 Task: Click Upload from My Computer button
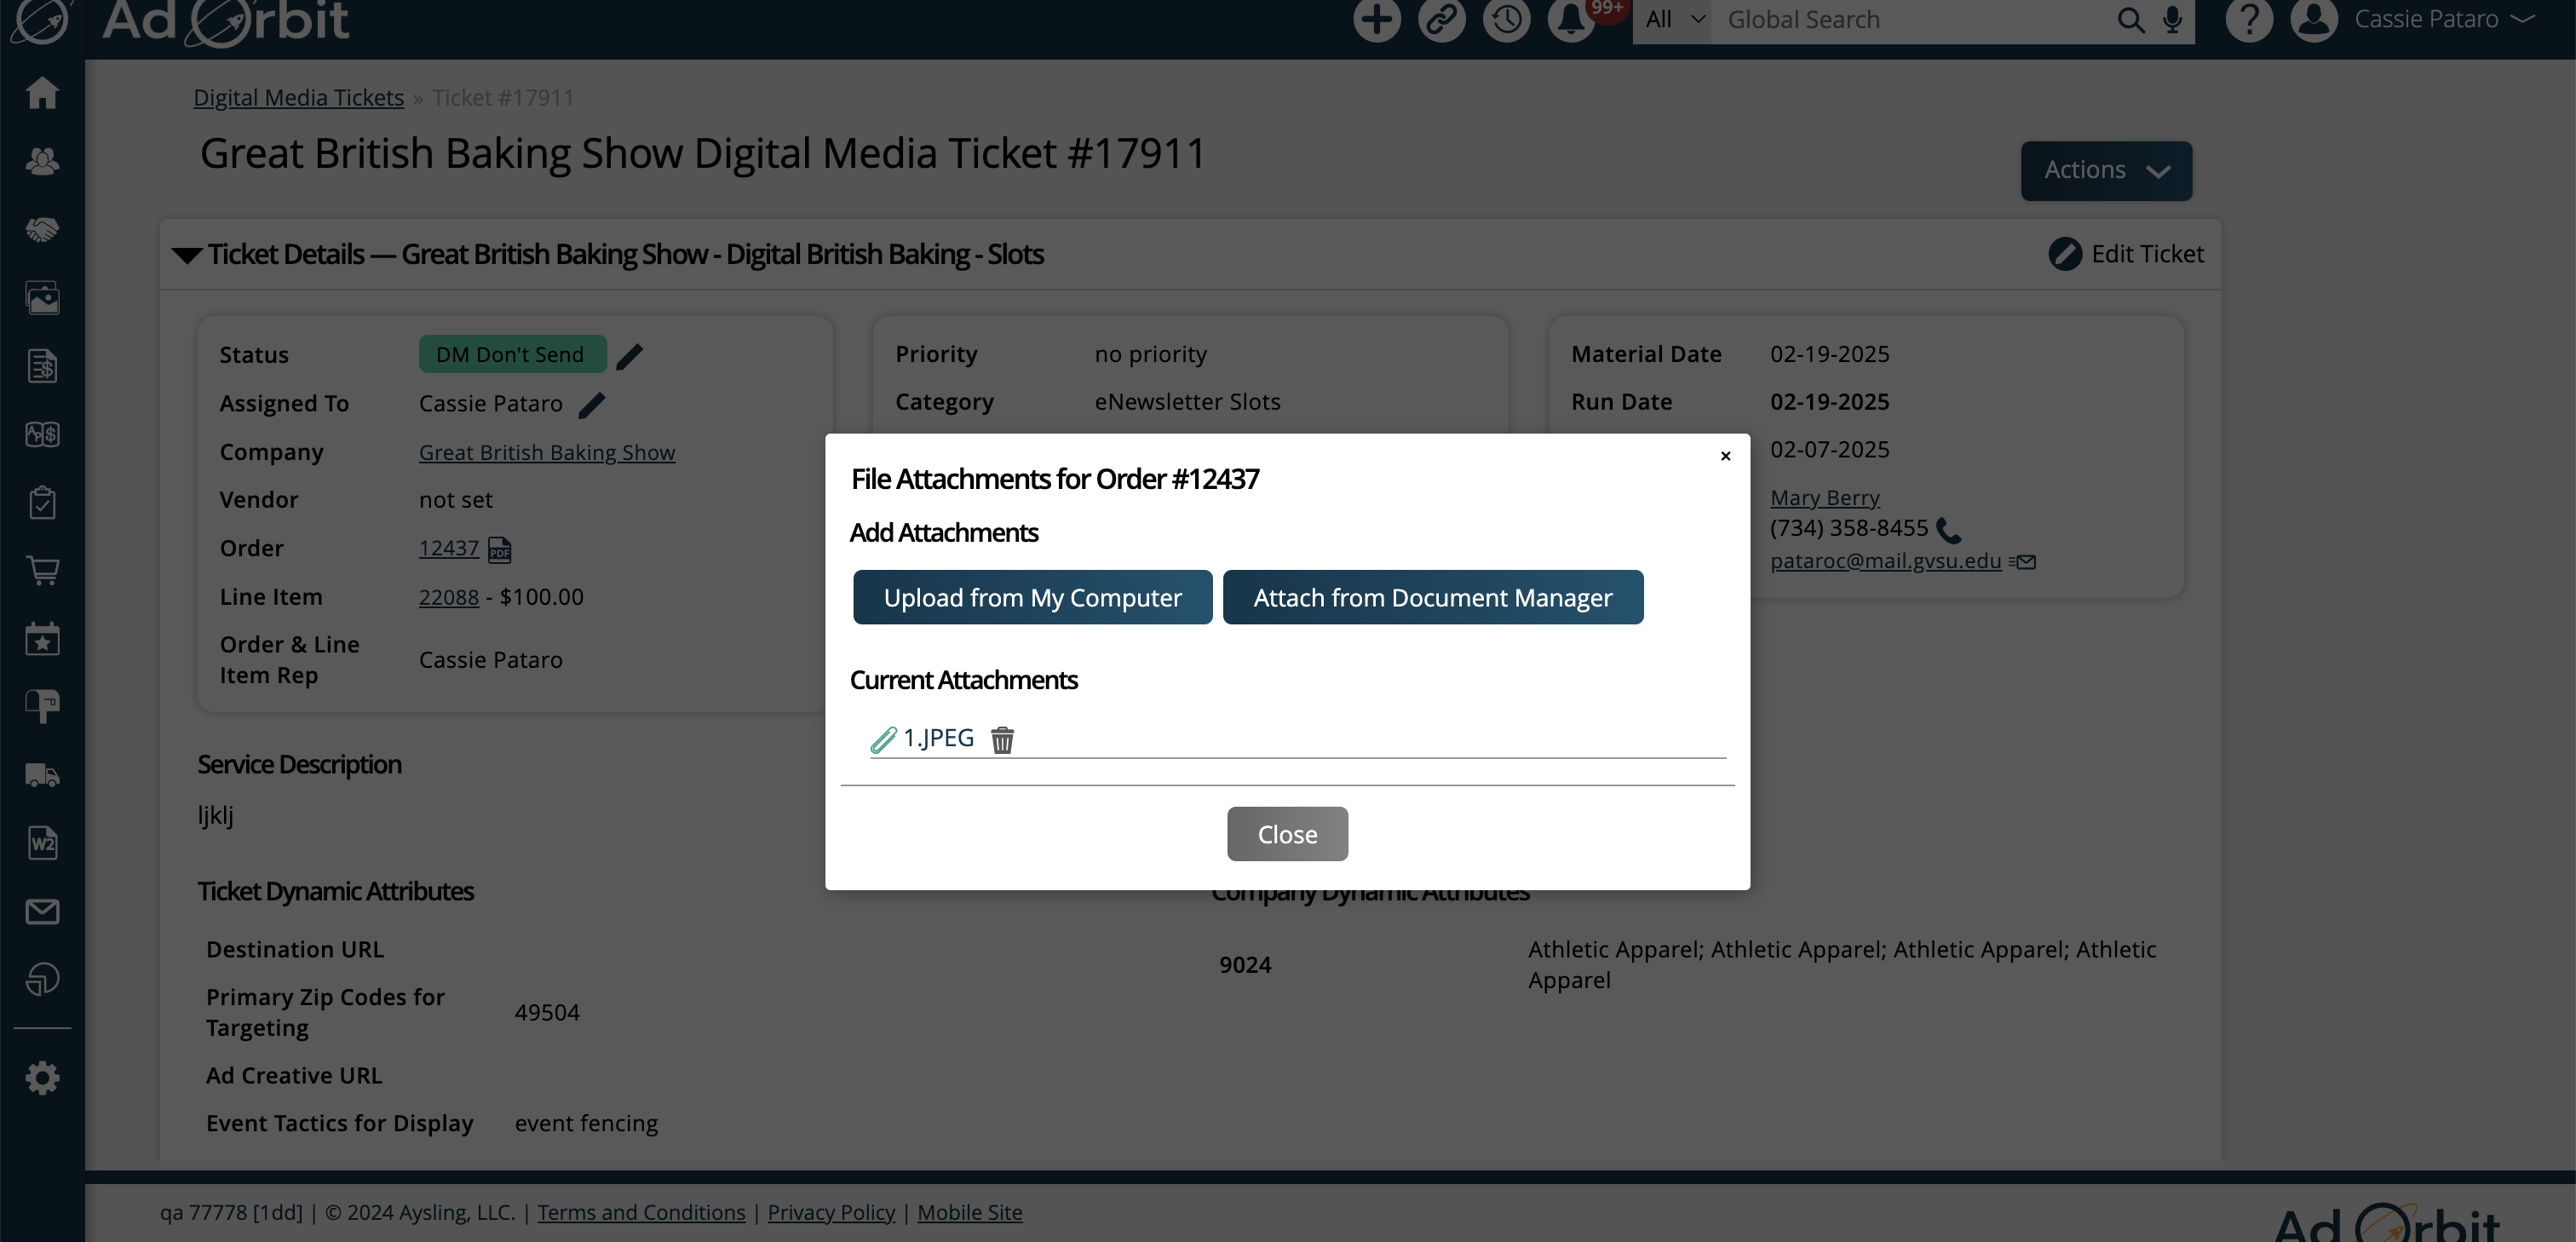1032,596
